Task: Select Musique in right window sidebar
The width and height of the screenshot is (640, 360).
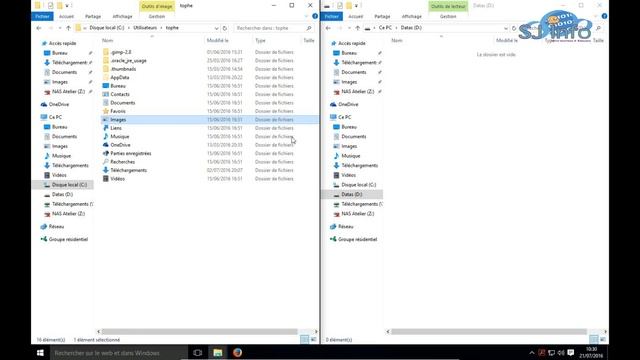Action: pyautogui.click(x=351, y=156)
